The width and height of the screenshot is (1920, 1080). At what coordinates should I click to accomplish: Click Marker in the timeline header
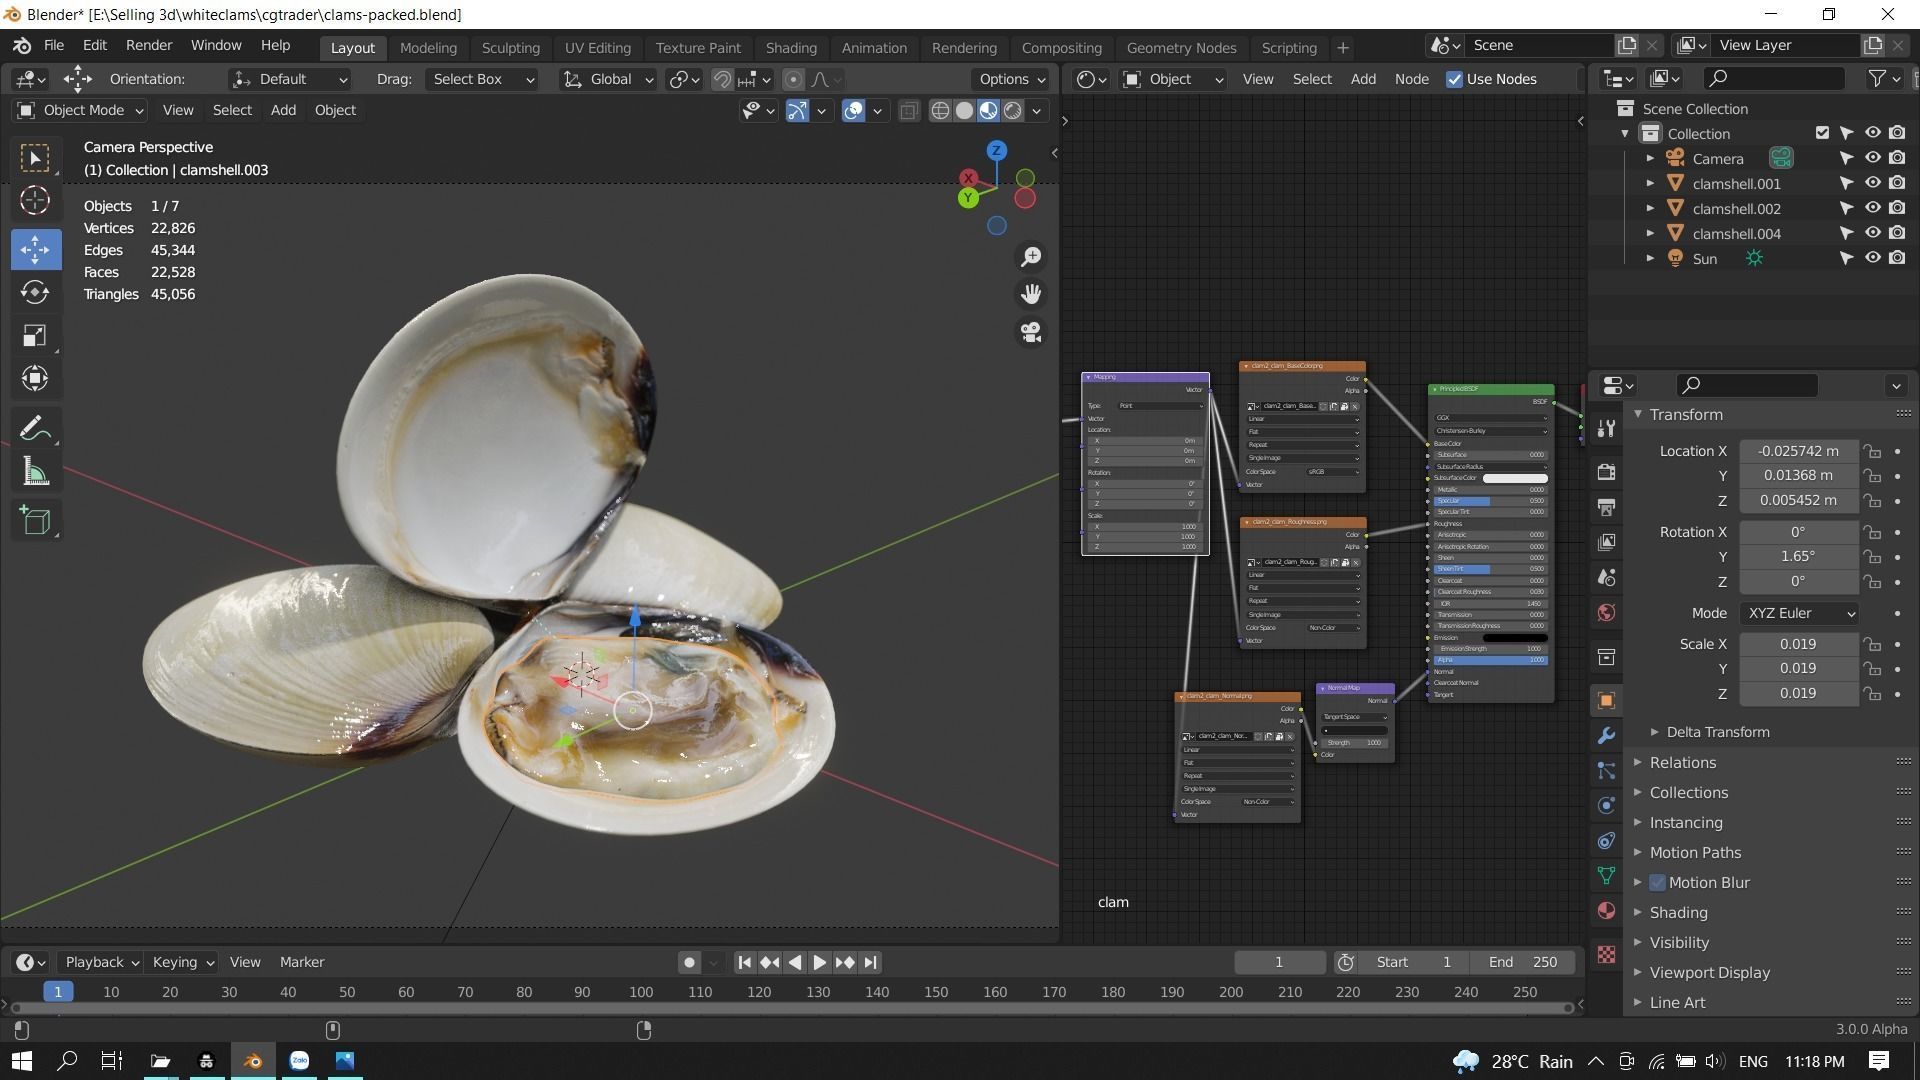(302, 962)
